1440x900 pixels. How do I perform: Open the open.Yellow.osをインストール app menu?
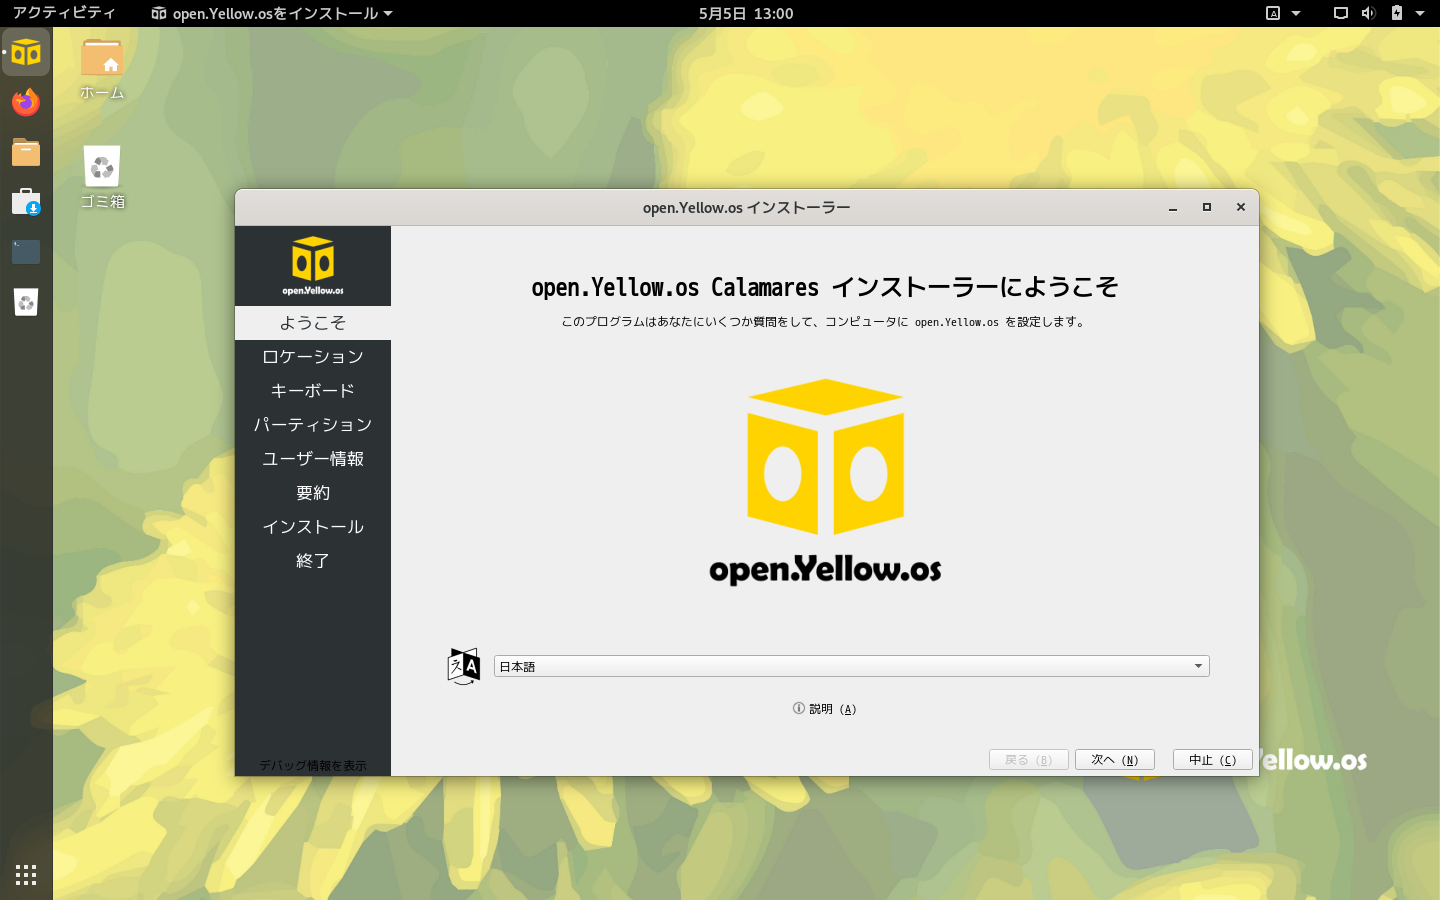tap(272, 13)
